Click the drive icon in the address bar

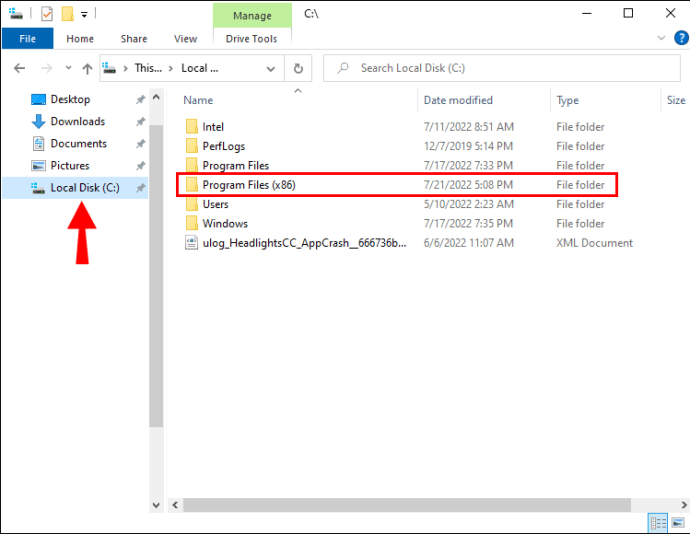(x=109, y=68)
